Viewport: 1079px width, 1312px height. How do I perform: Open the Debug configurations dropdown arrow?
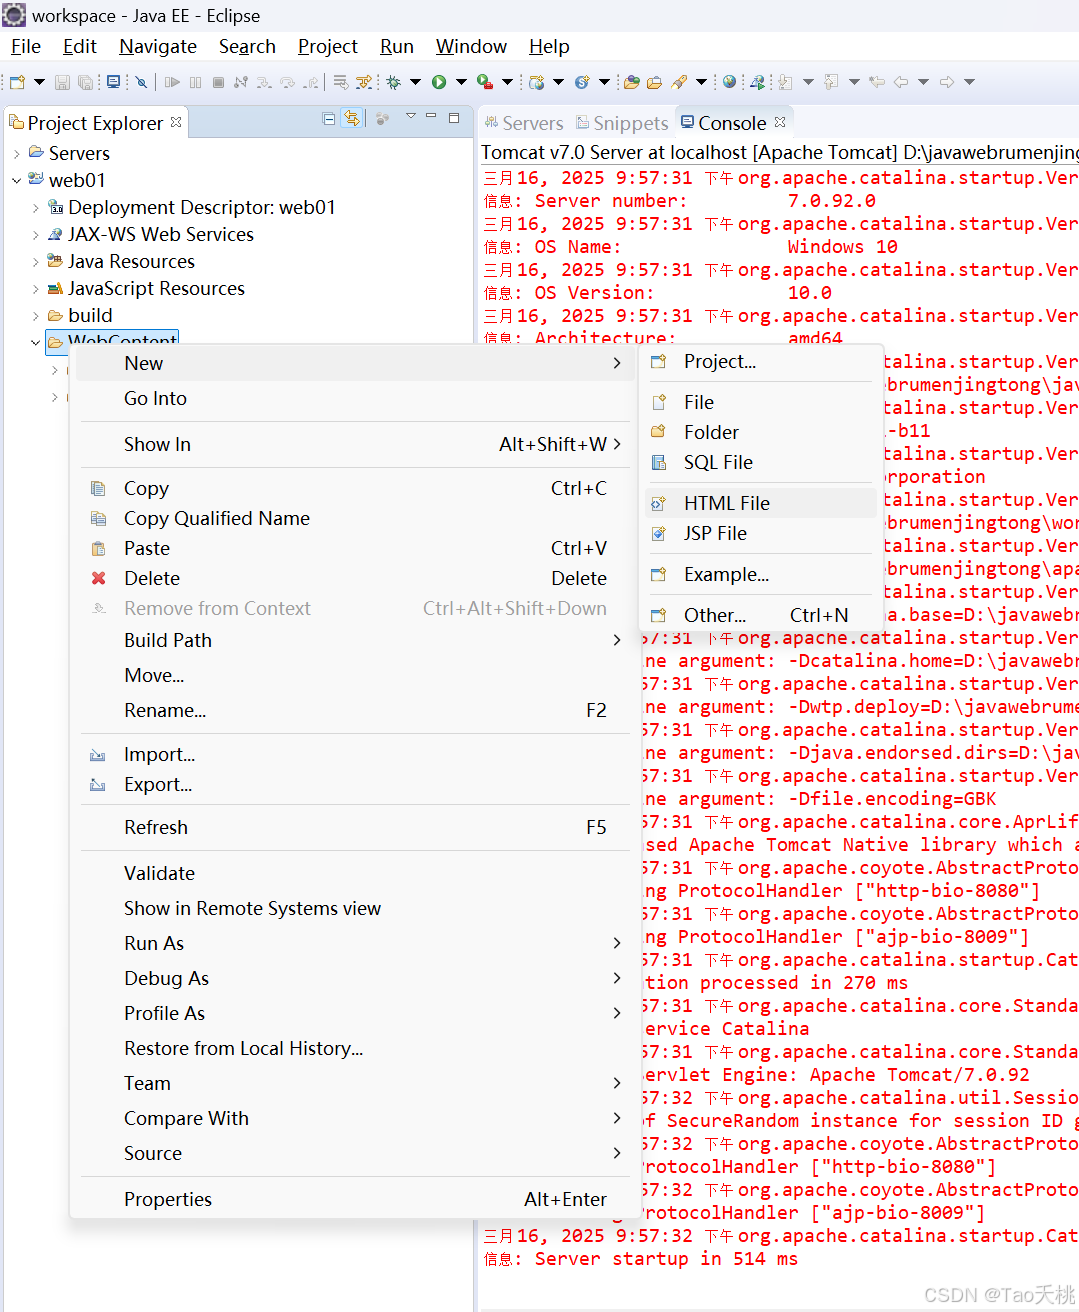pos(415,82)
